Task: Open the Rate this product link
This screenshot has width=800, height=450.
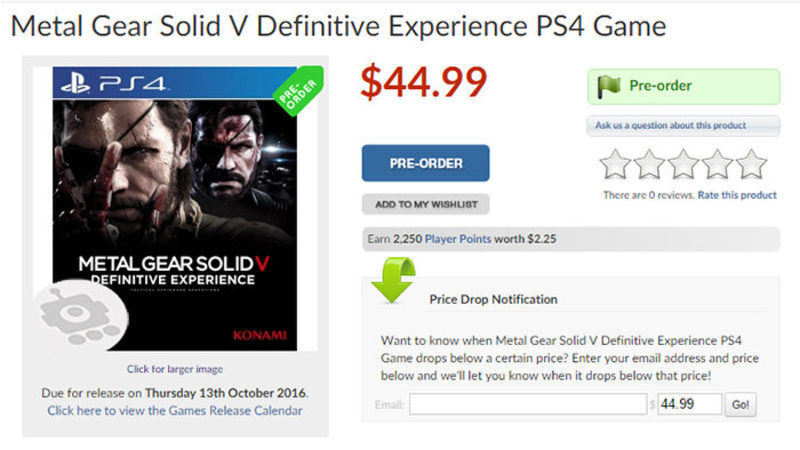Action: 737,195
